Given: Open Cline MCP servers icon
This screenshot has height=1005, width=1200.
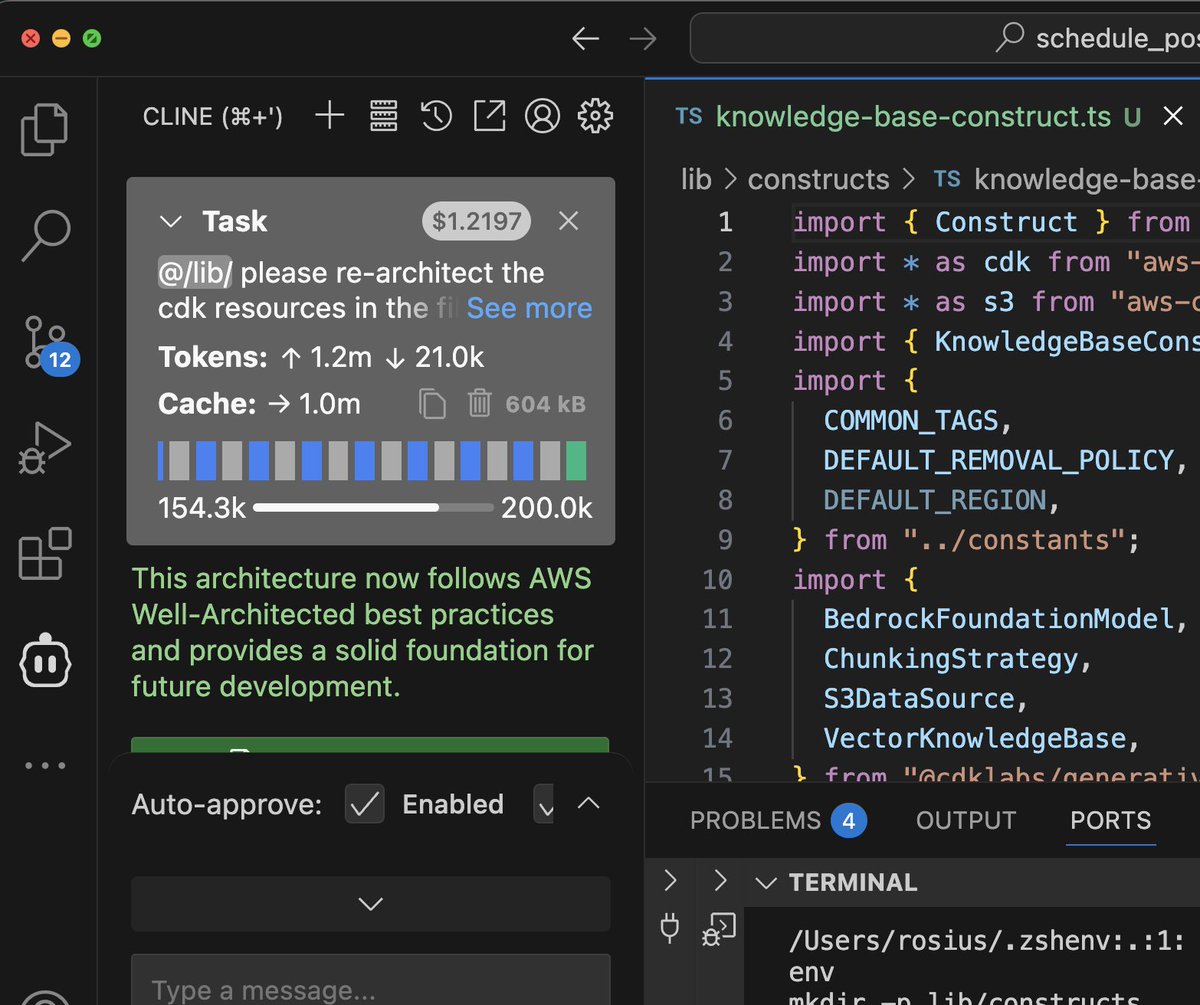Looking at the screenshot, I should coord(383,116).
